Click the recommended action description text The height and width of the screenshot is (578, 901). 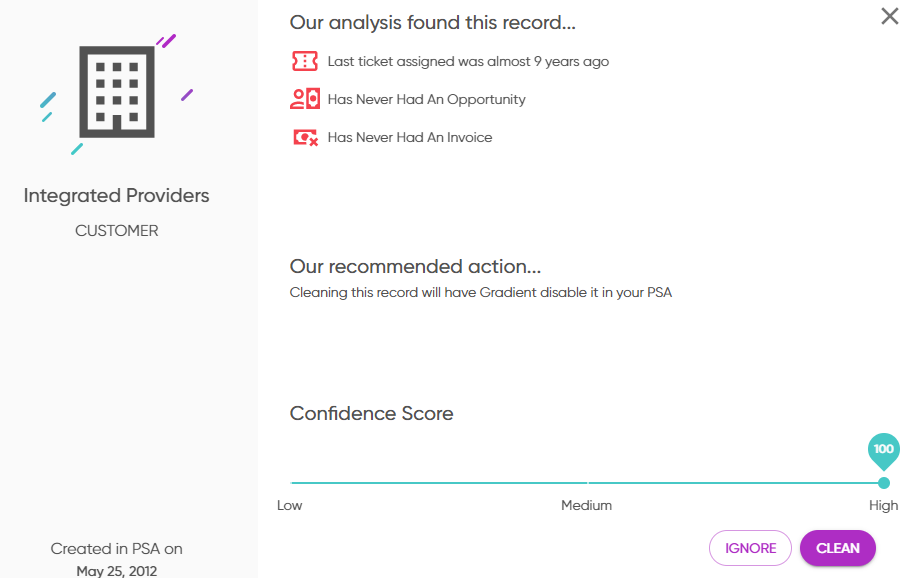(480, 292)
